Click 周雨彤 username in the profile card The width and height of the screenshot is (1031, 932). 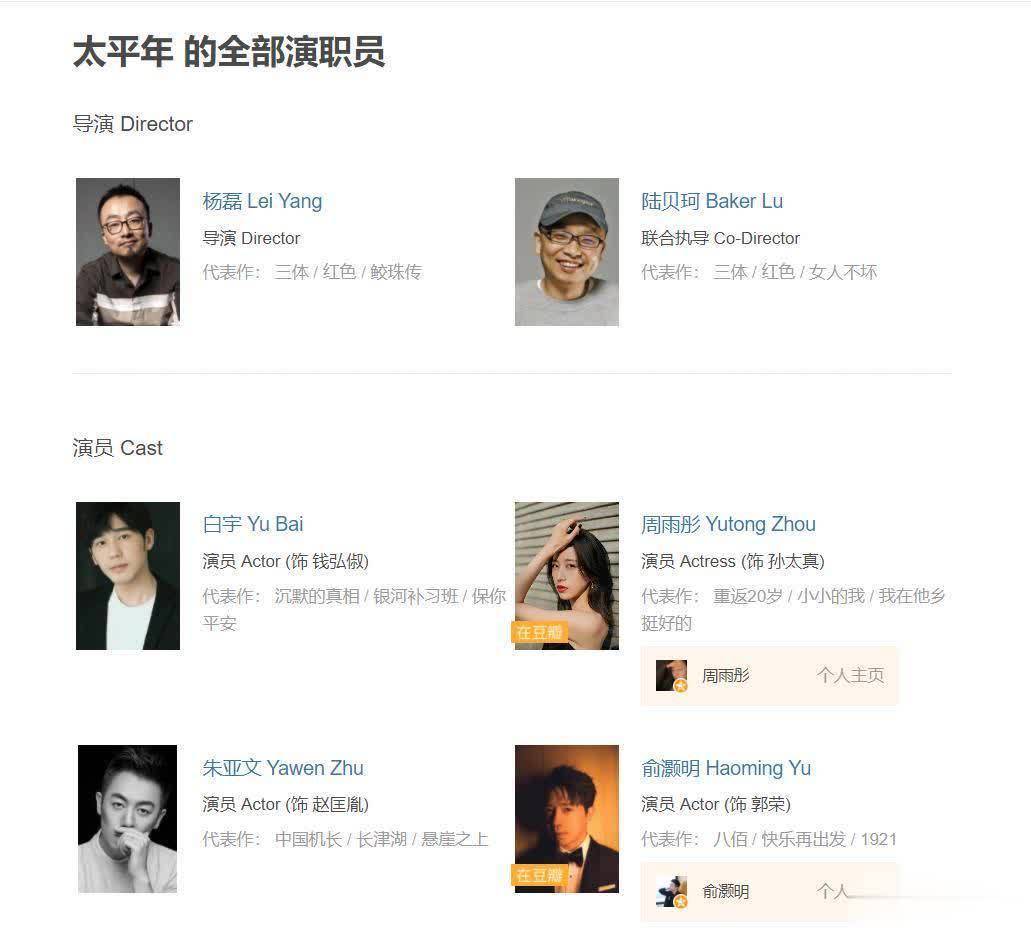[x=725, y=675]
